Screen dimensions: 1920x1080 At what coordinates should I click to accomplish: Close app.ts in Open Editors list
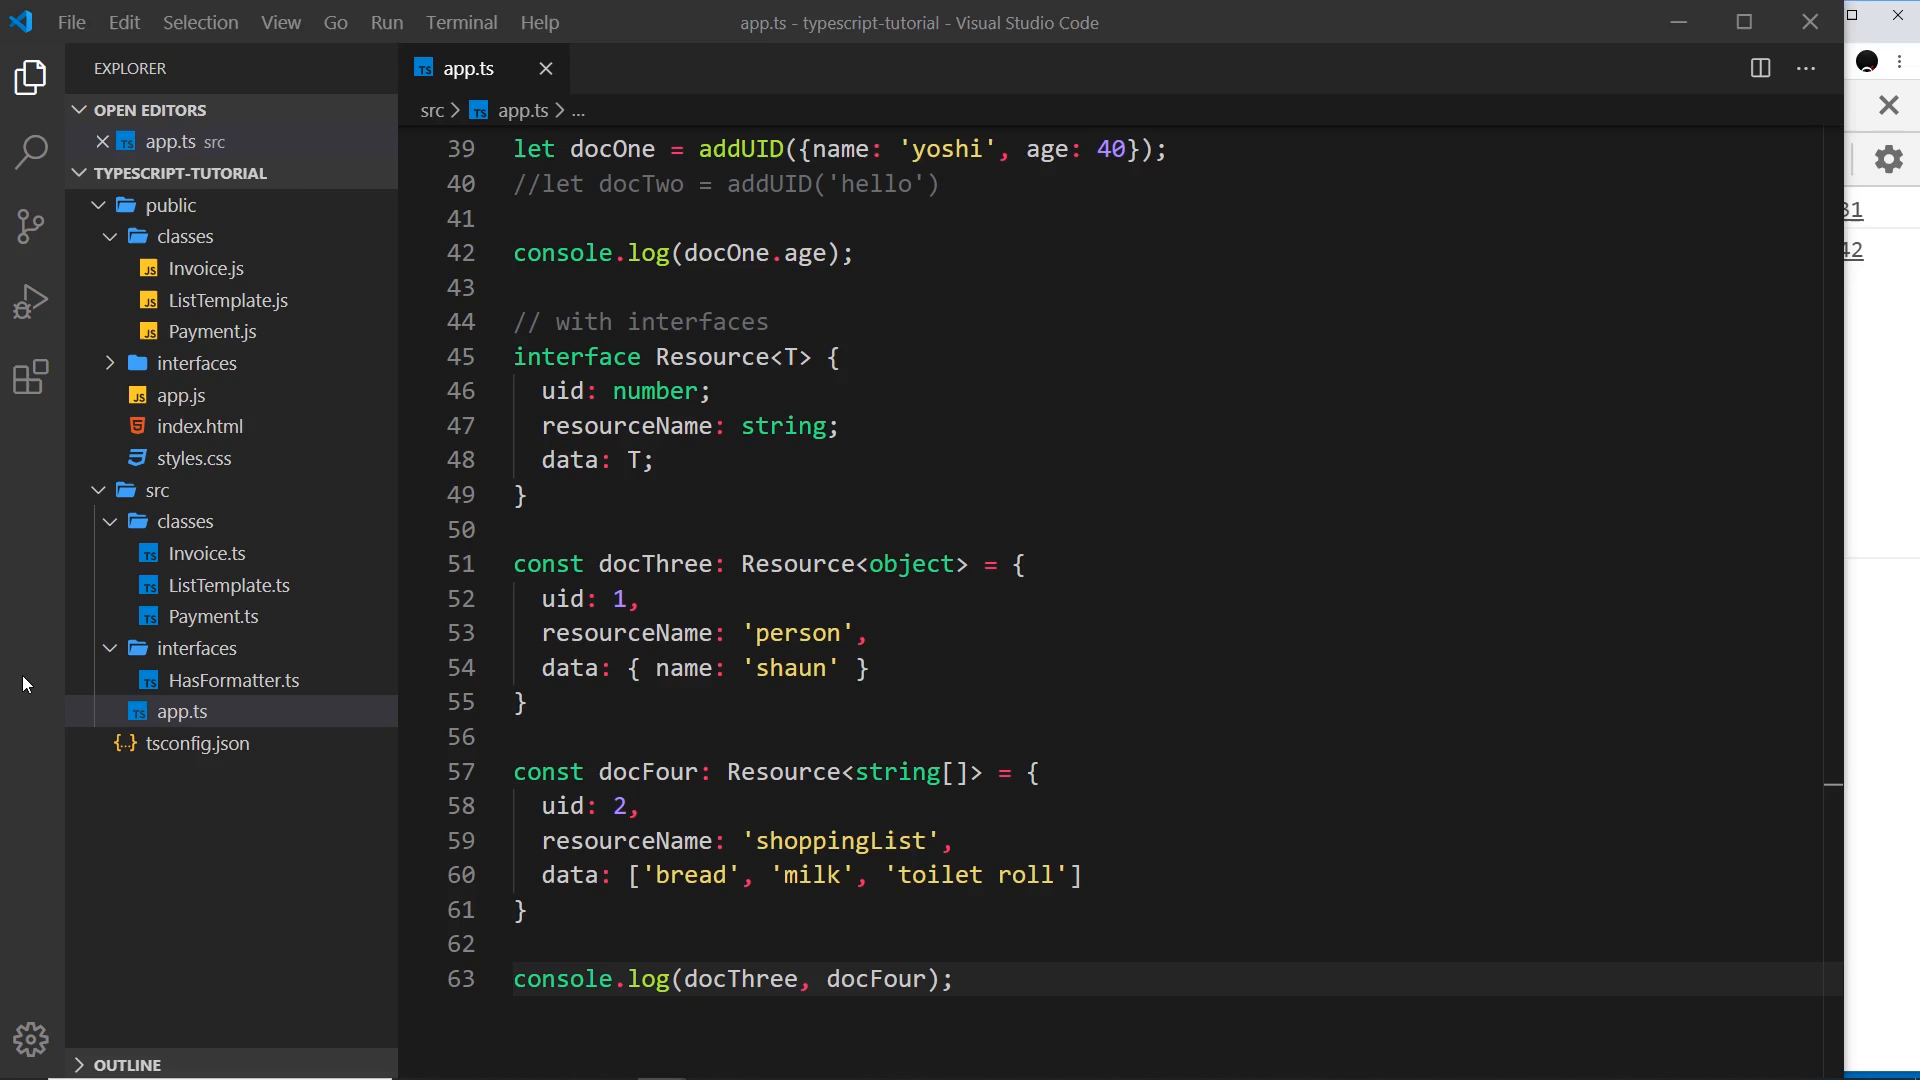(x=102, y=142)
